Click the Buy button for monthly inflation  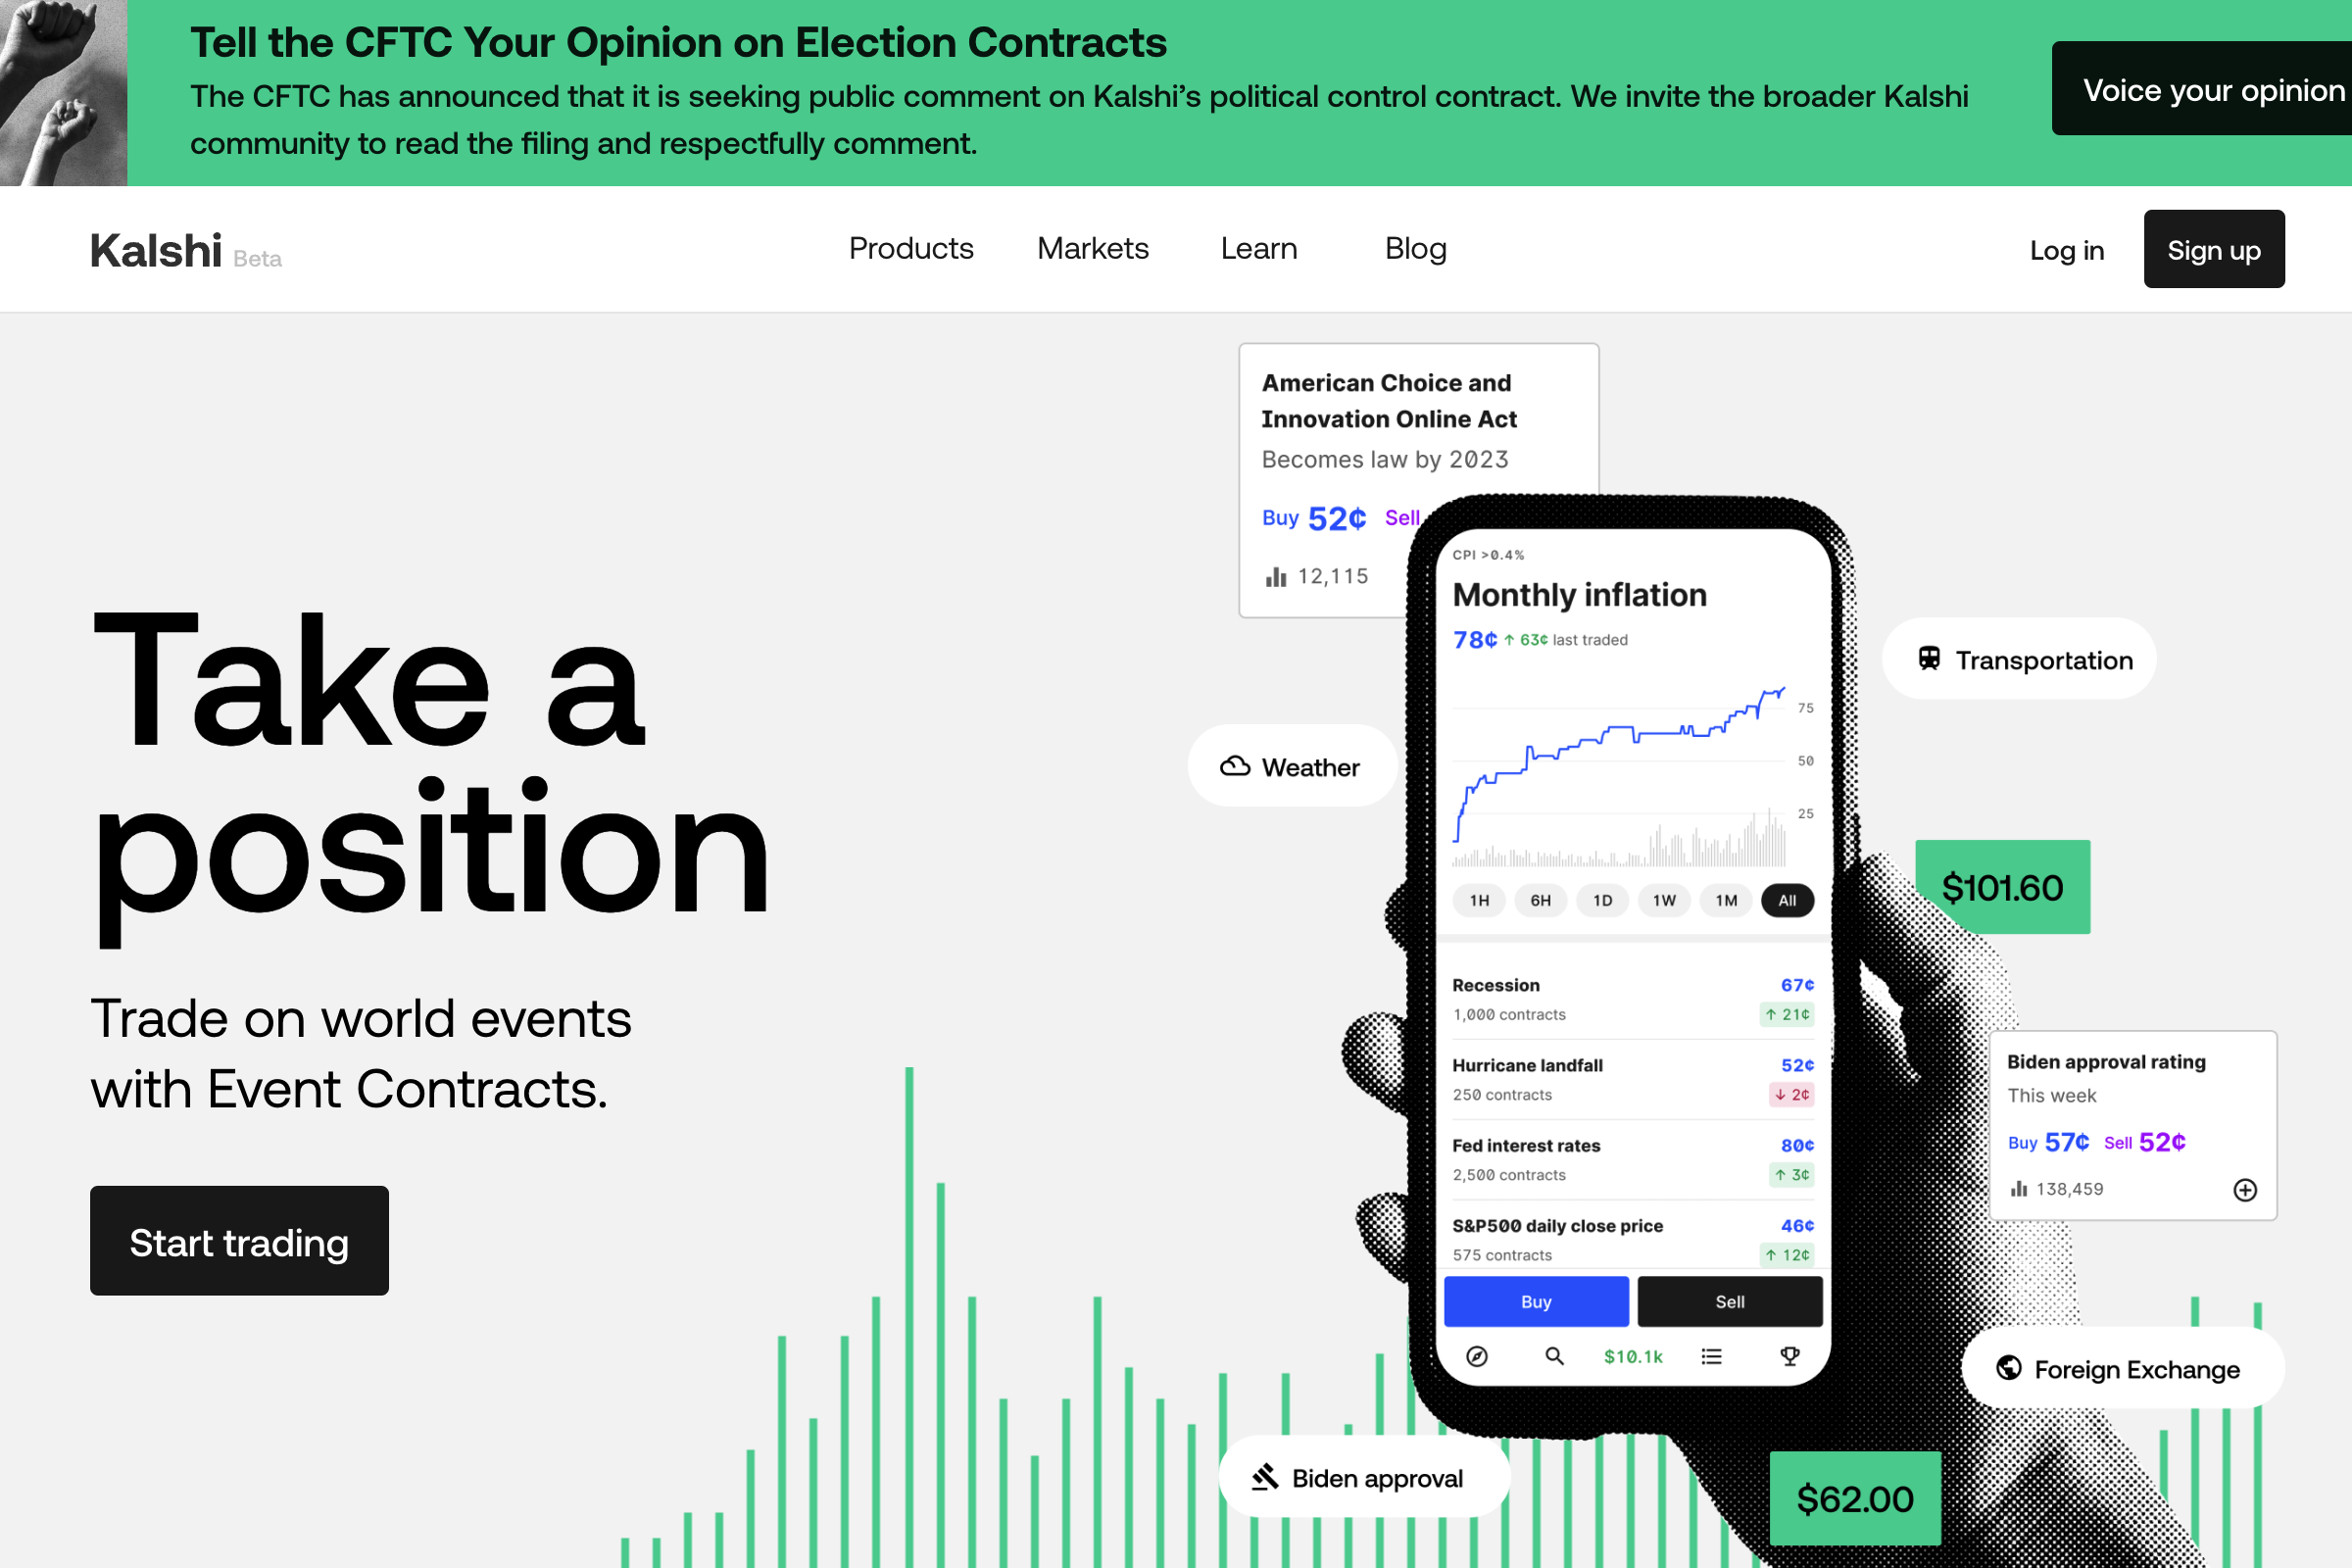[1537, 1300]
